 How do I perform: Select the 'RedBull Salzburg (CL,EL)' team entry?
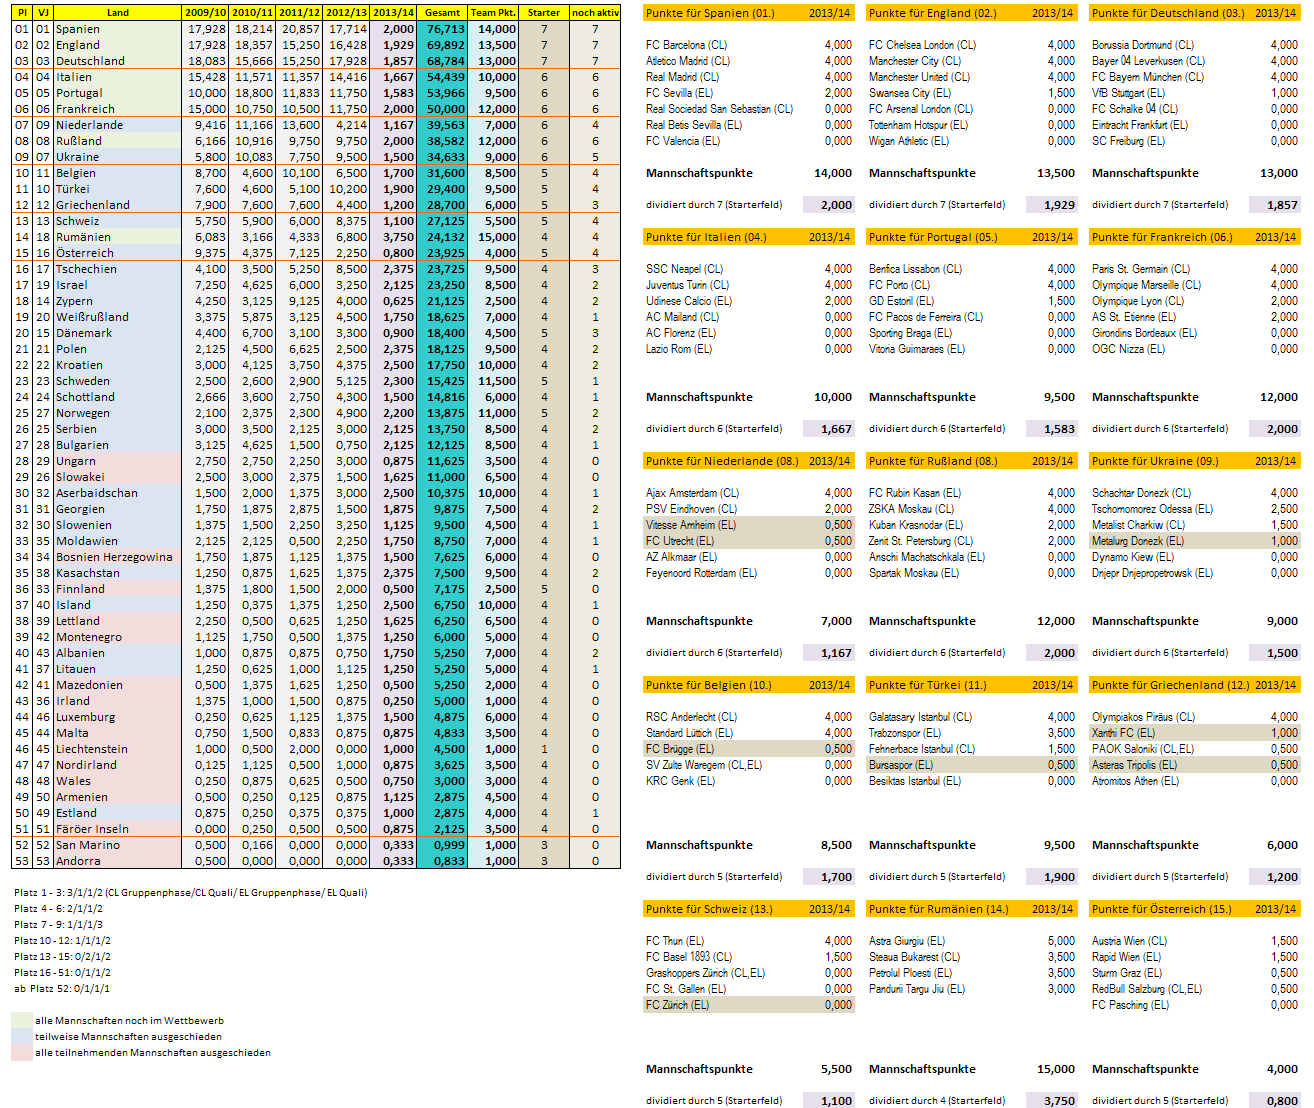point(1147,989)
